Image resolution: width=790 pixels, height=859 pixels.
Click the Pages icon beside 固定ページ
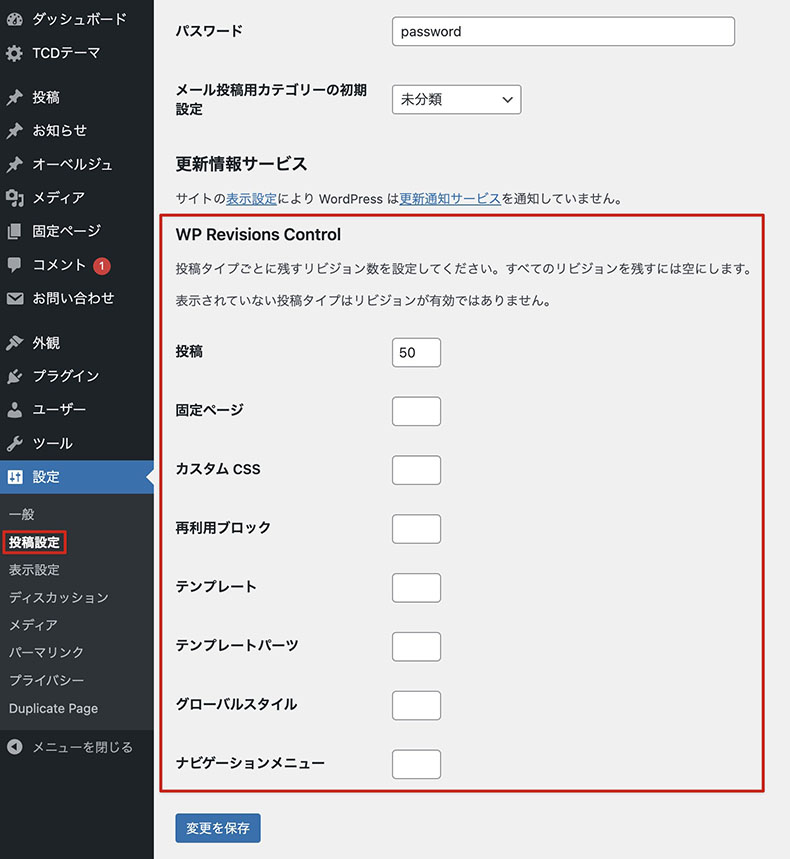pyautogui.click(x=15, y=231)
